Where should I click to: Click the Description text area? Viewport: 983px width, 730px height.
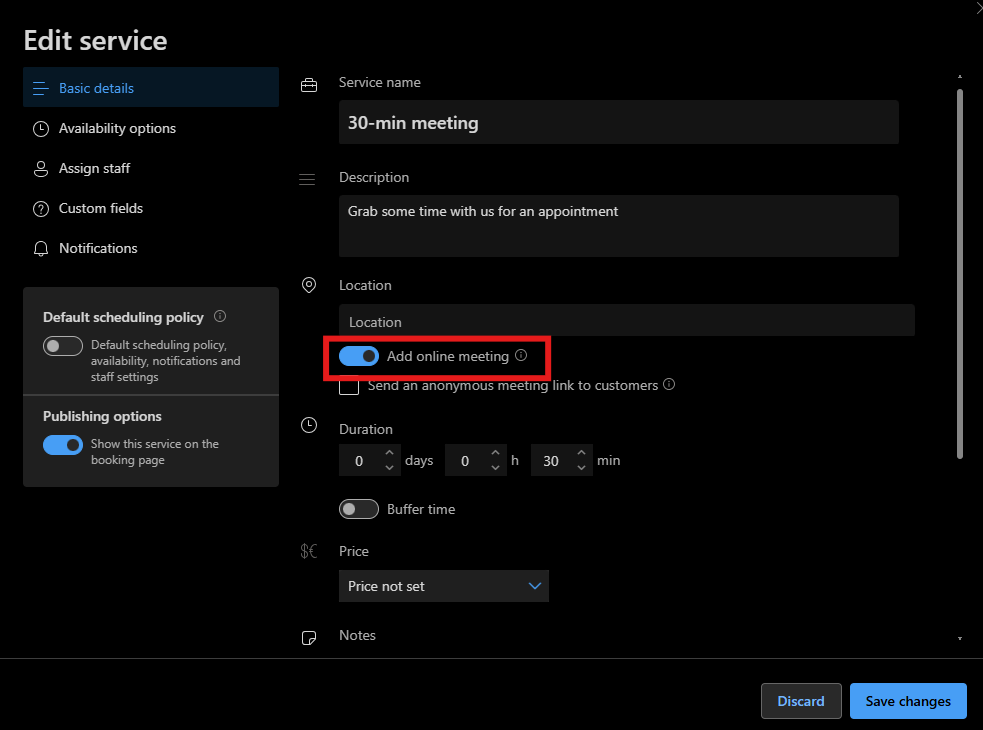[x=619, y=226]
